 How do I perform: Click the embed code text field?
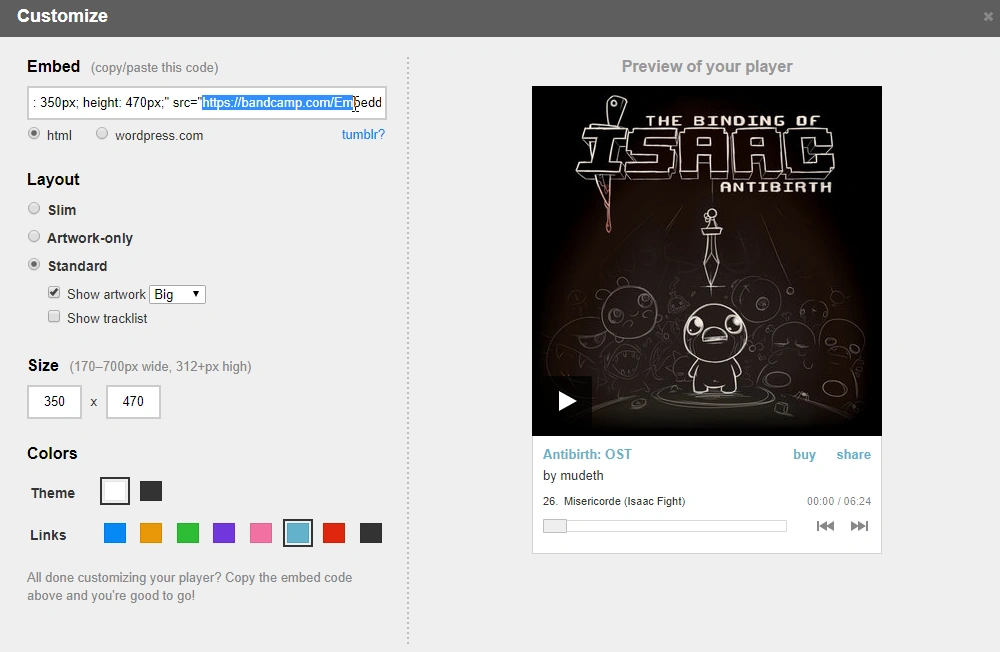tap(207, 103)
